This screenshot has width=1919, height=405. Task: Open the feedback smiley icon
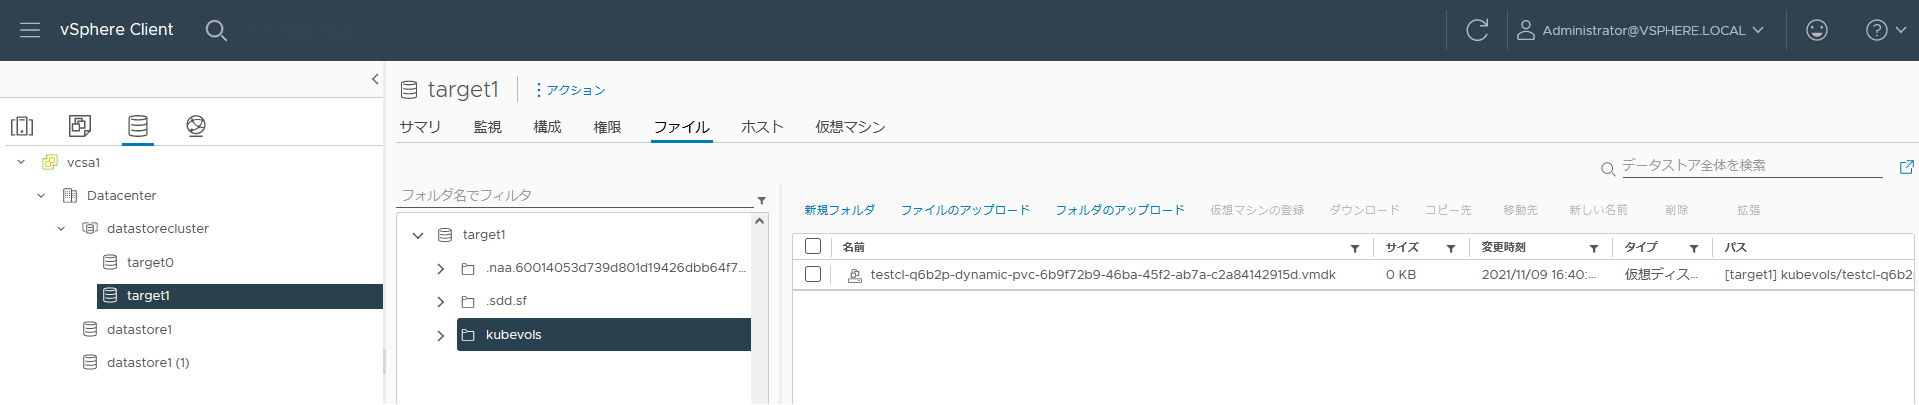[1817, 30]
